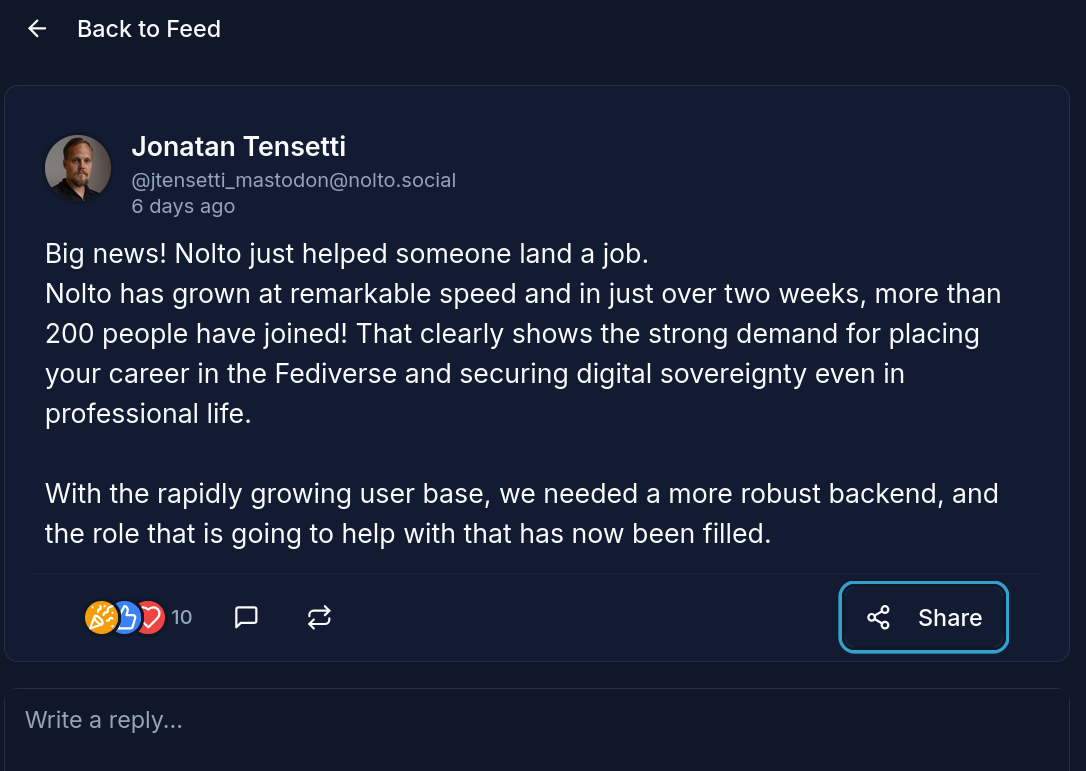Viewport: 1086px width, 771px height.
Task: Click the blue thumbs-up reaction icon
Action: coord(125,617)
